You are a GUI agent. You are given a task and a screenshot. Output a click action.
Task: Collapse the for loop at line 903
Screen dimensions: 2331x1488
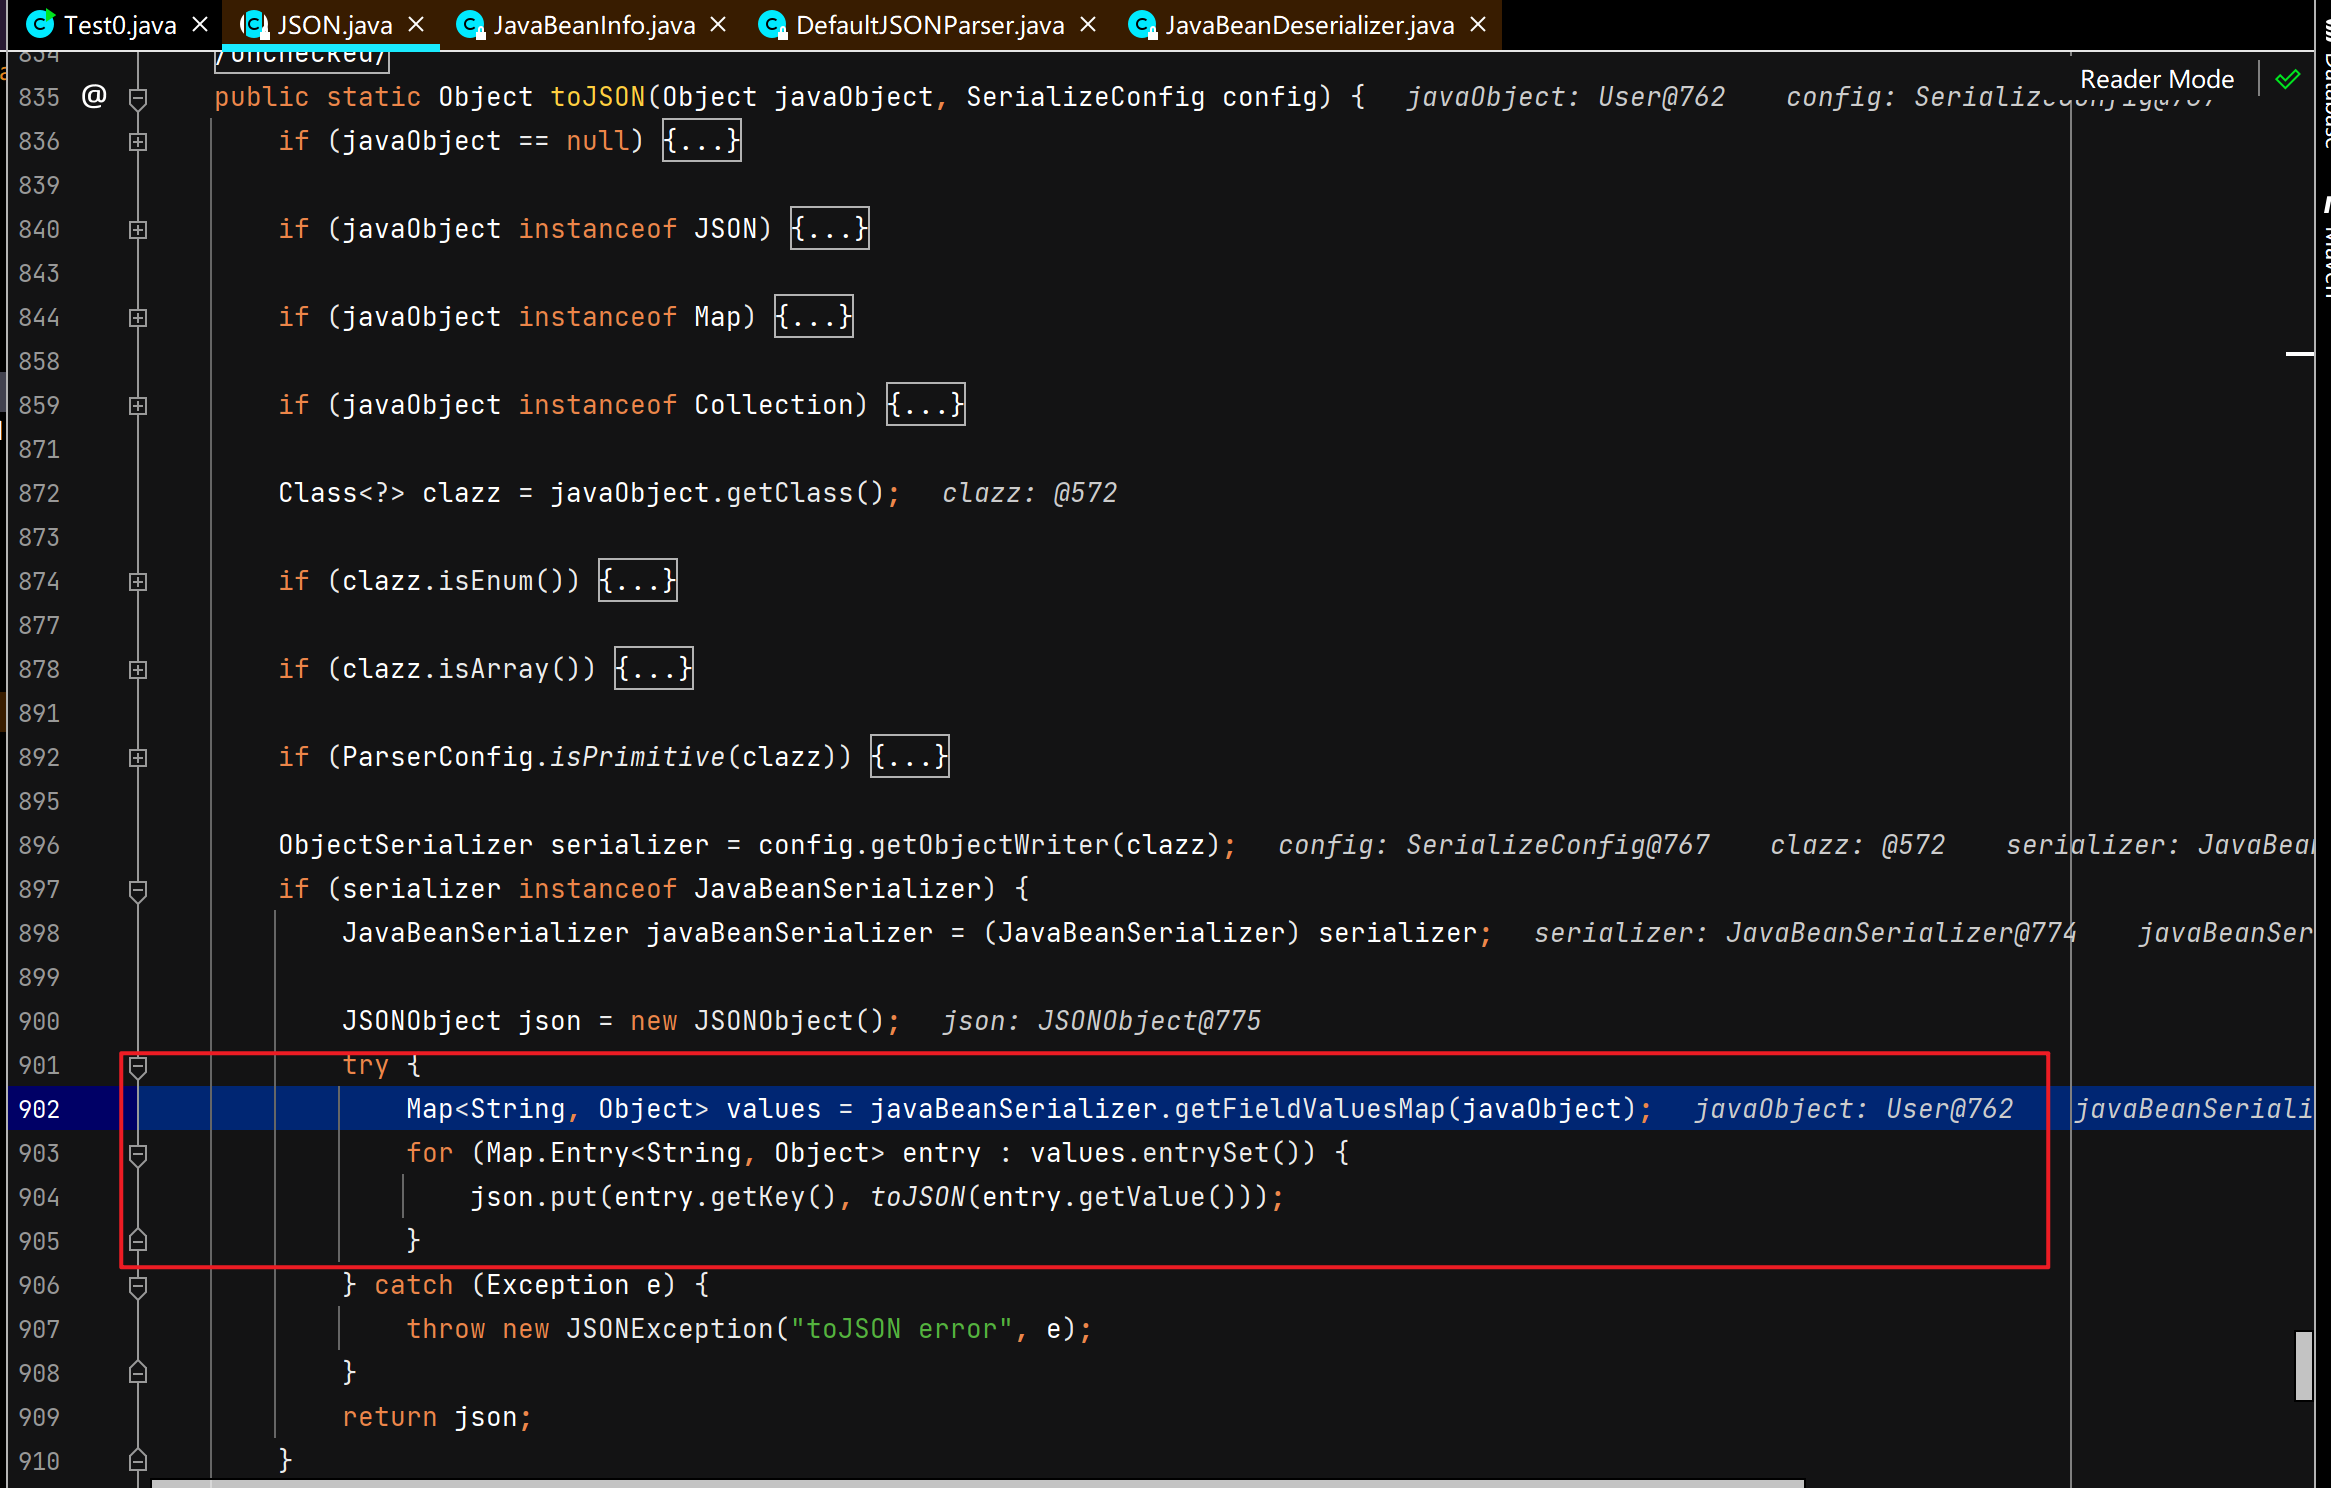coord(138,1153)
